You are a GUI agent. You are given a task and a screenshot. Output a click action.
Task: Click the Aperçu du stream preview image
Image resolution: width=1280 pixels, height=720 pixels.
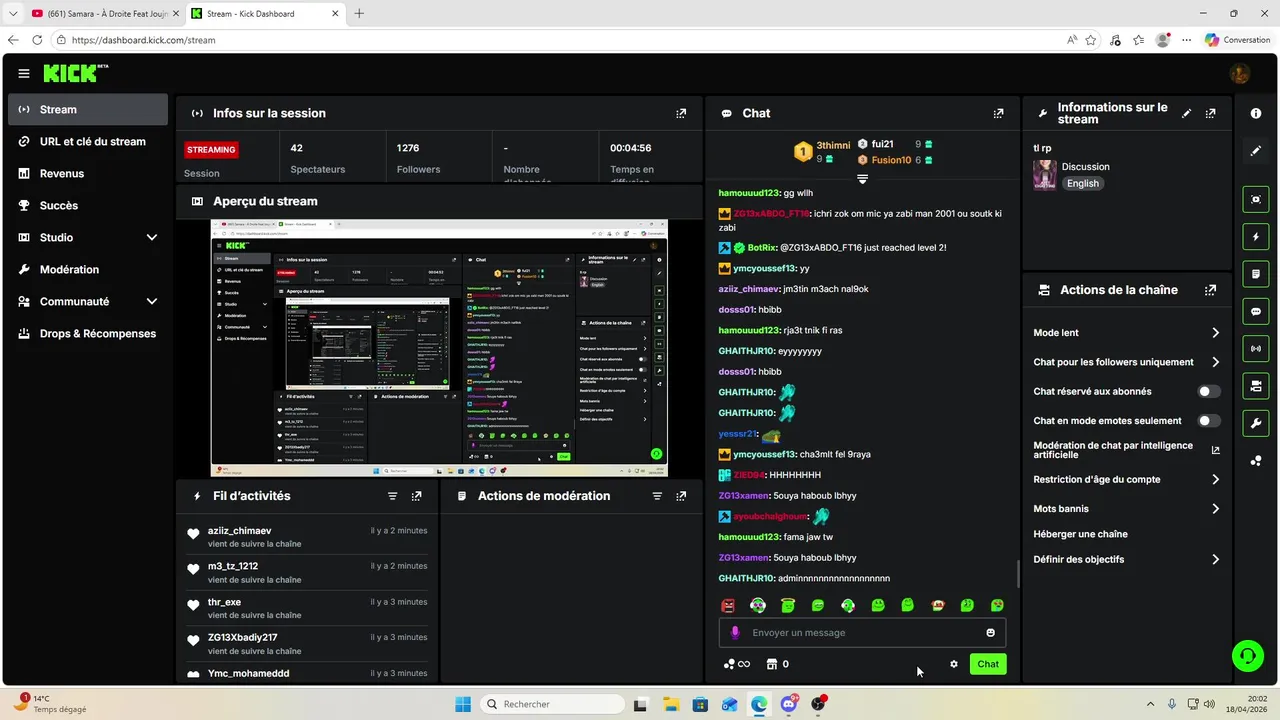click(439, 348)
